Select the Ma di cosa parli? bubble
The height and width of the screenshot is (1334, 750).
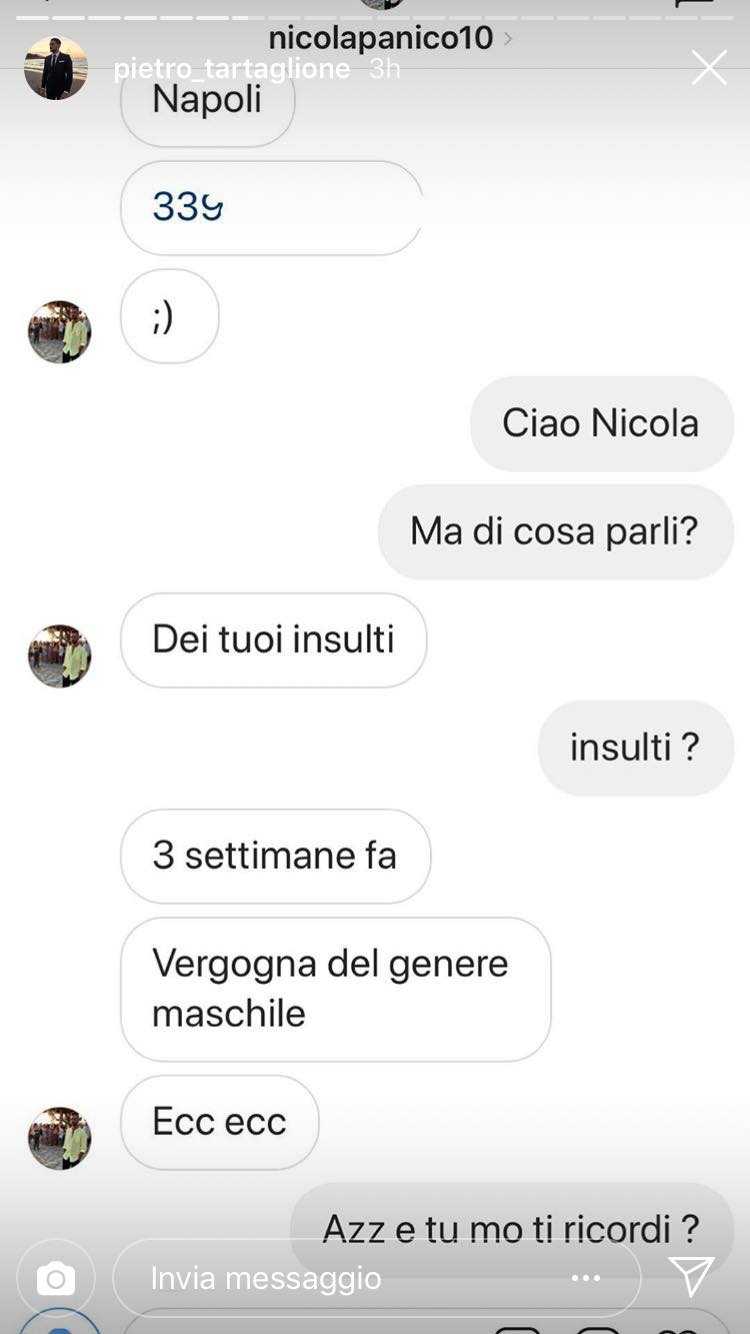(x=556, y=531)
